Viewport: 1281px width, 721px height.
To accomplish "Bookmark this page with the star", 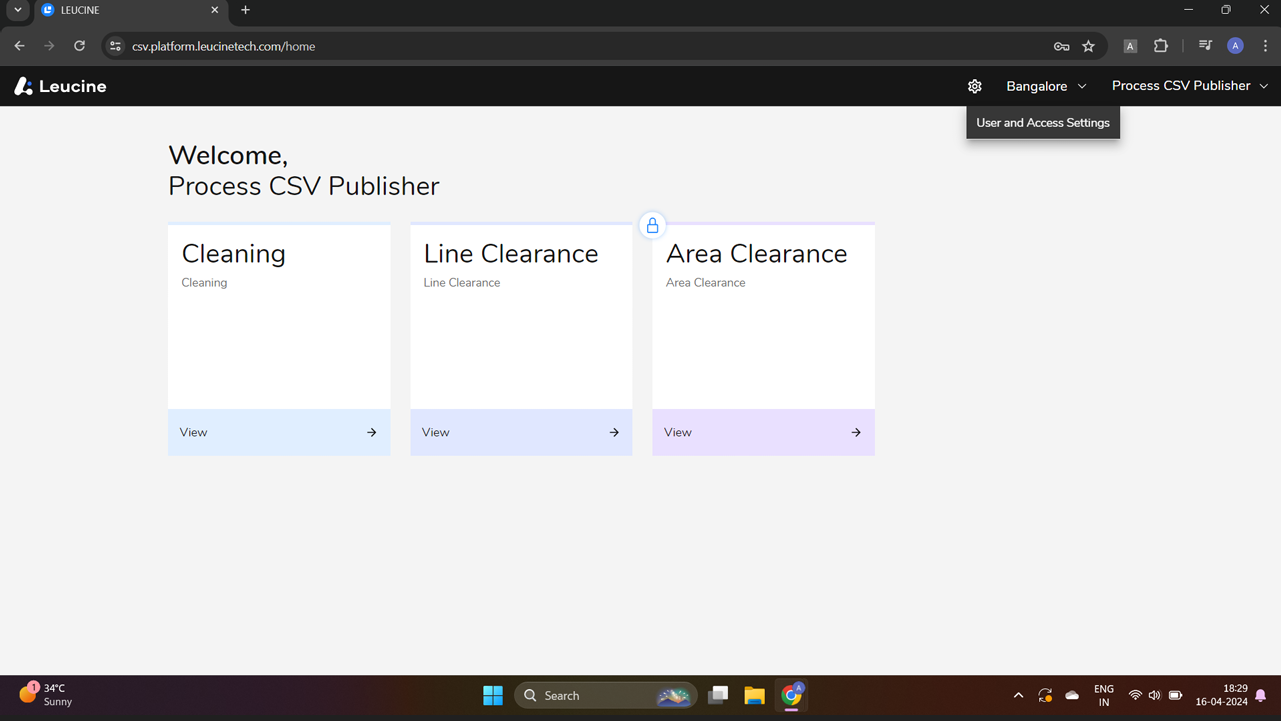I will pos(1089,46).
